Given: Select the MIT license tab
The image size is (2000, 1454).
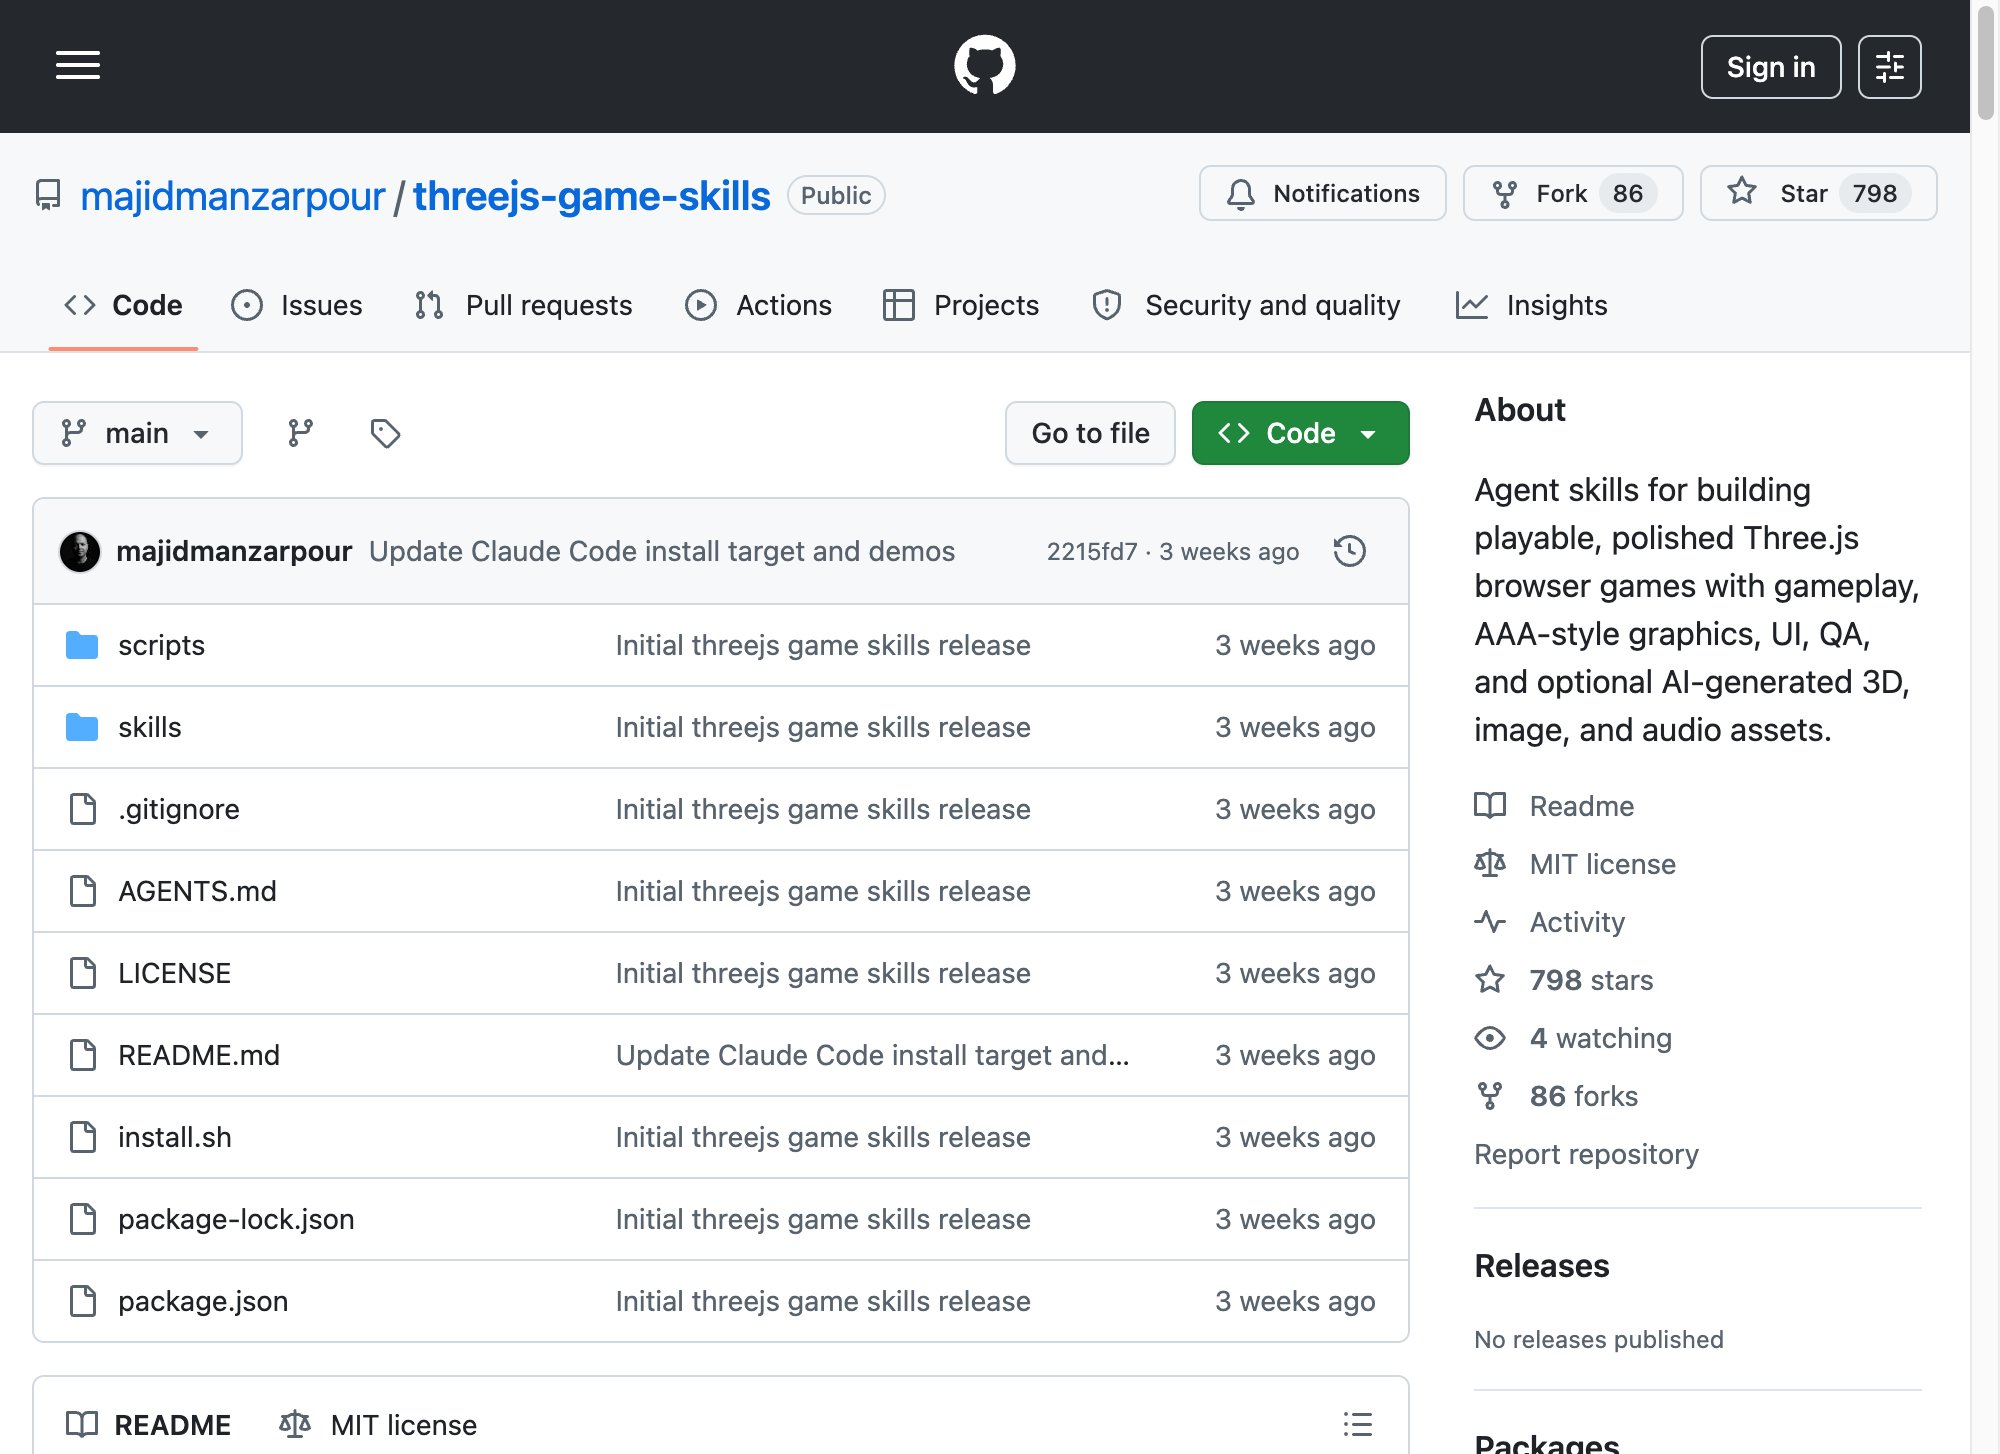Looking at the screenshot, I should 378,1425.
